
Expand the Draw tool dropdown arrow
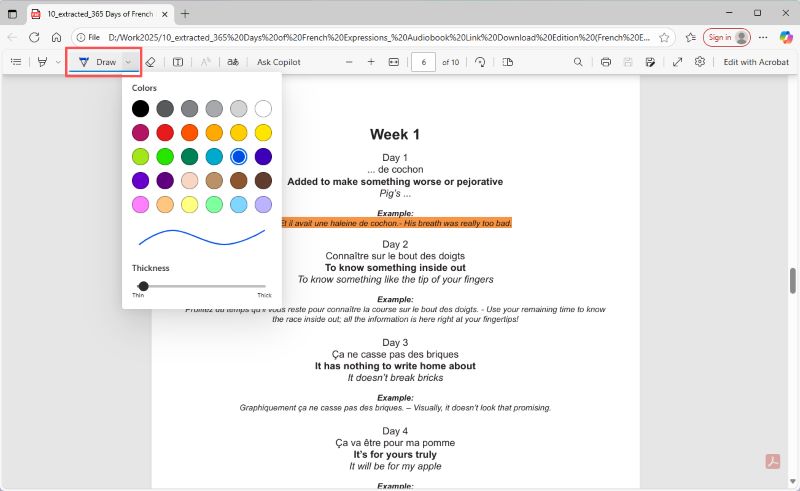click(128, 62)
